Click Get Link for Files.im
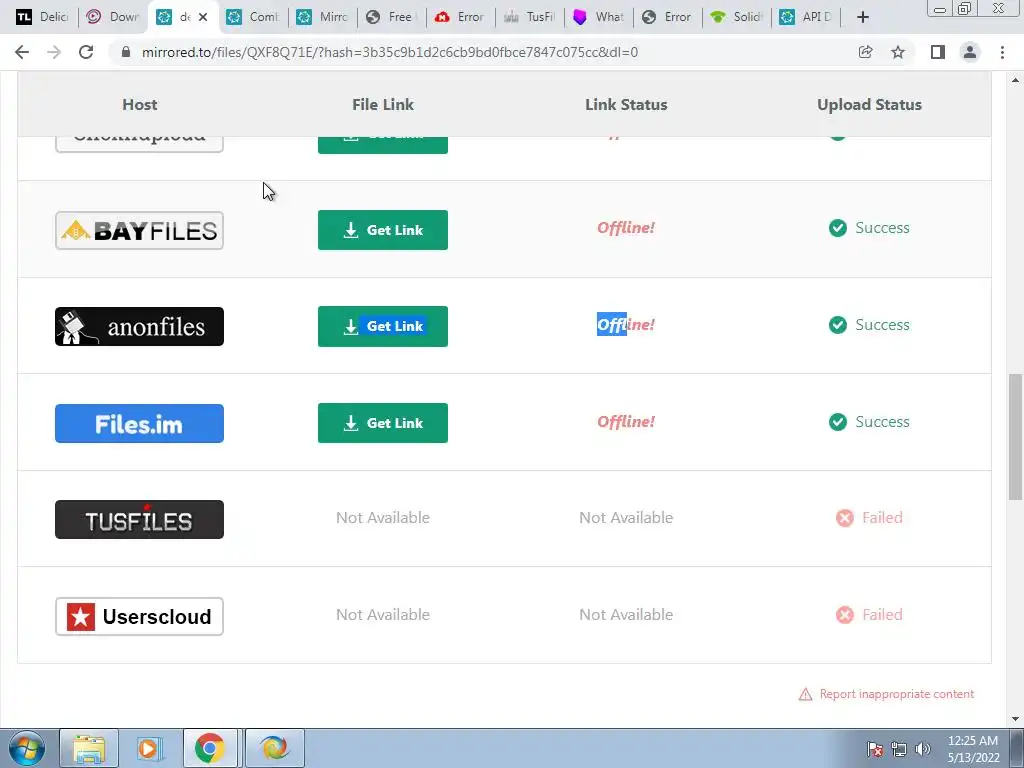Screen dimensions: 1024x768 (x=383, y=423)
